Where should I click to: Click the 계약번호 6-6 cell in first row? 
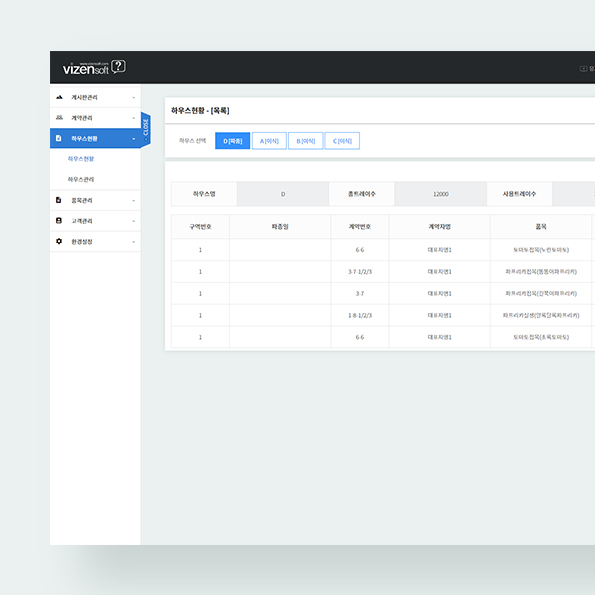coord(360,250)
